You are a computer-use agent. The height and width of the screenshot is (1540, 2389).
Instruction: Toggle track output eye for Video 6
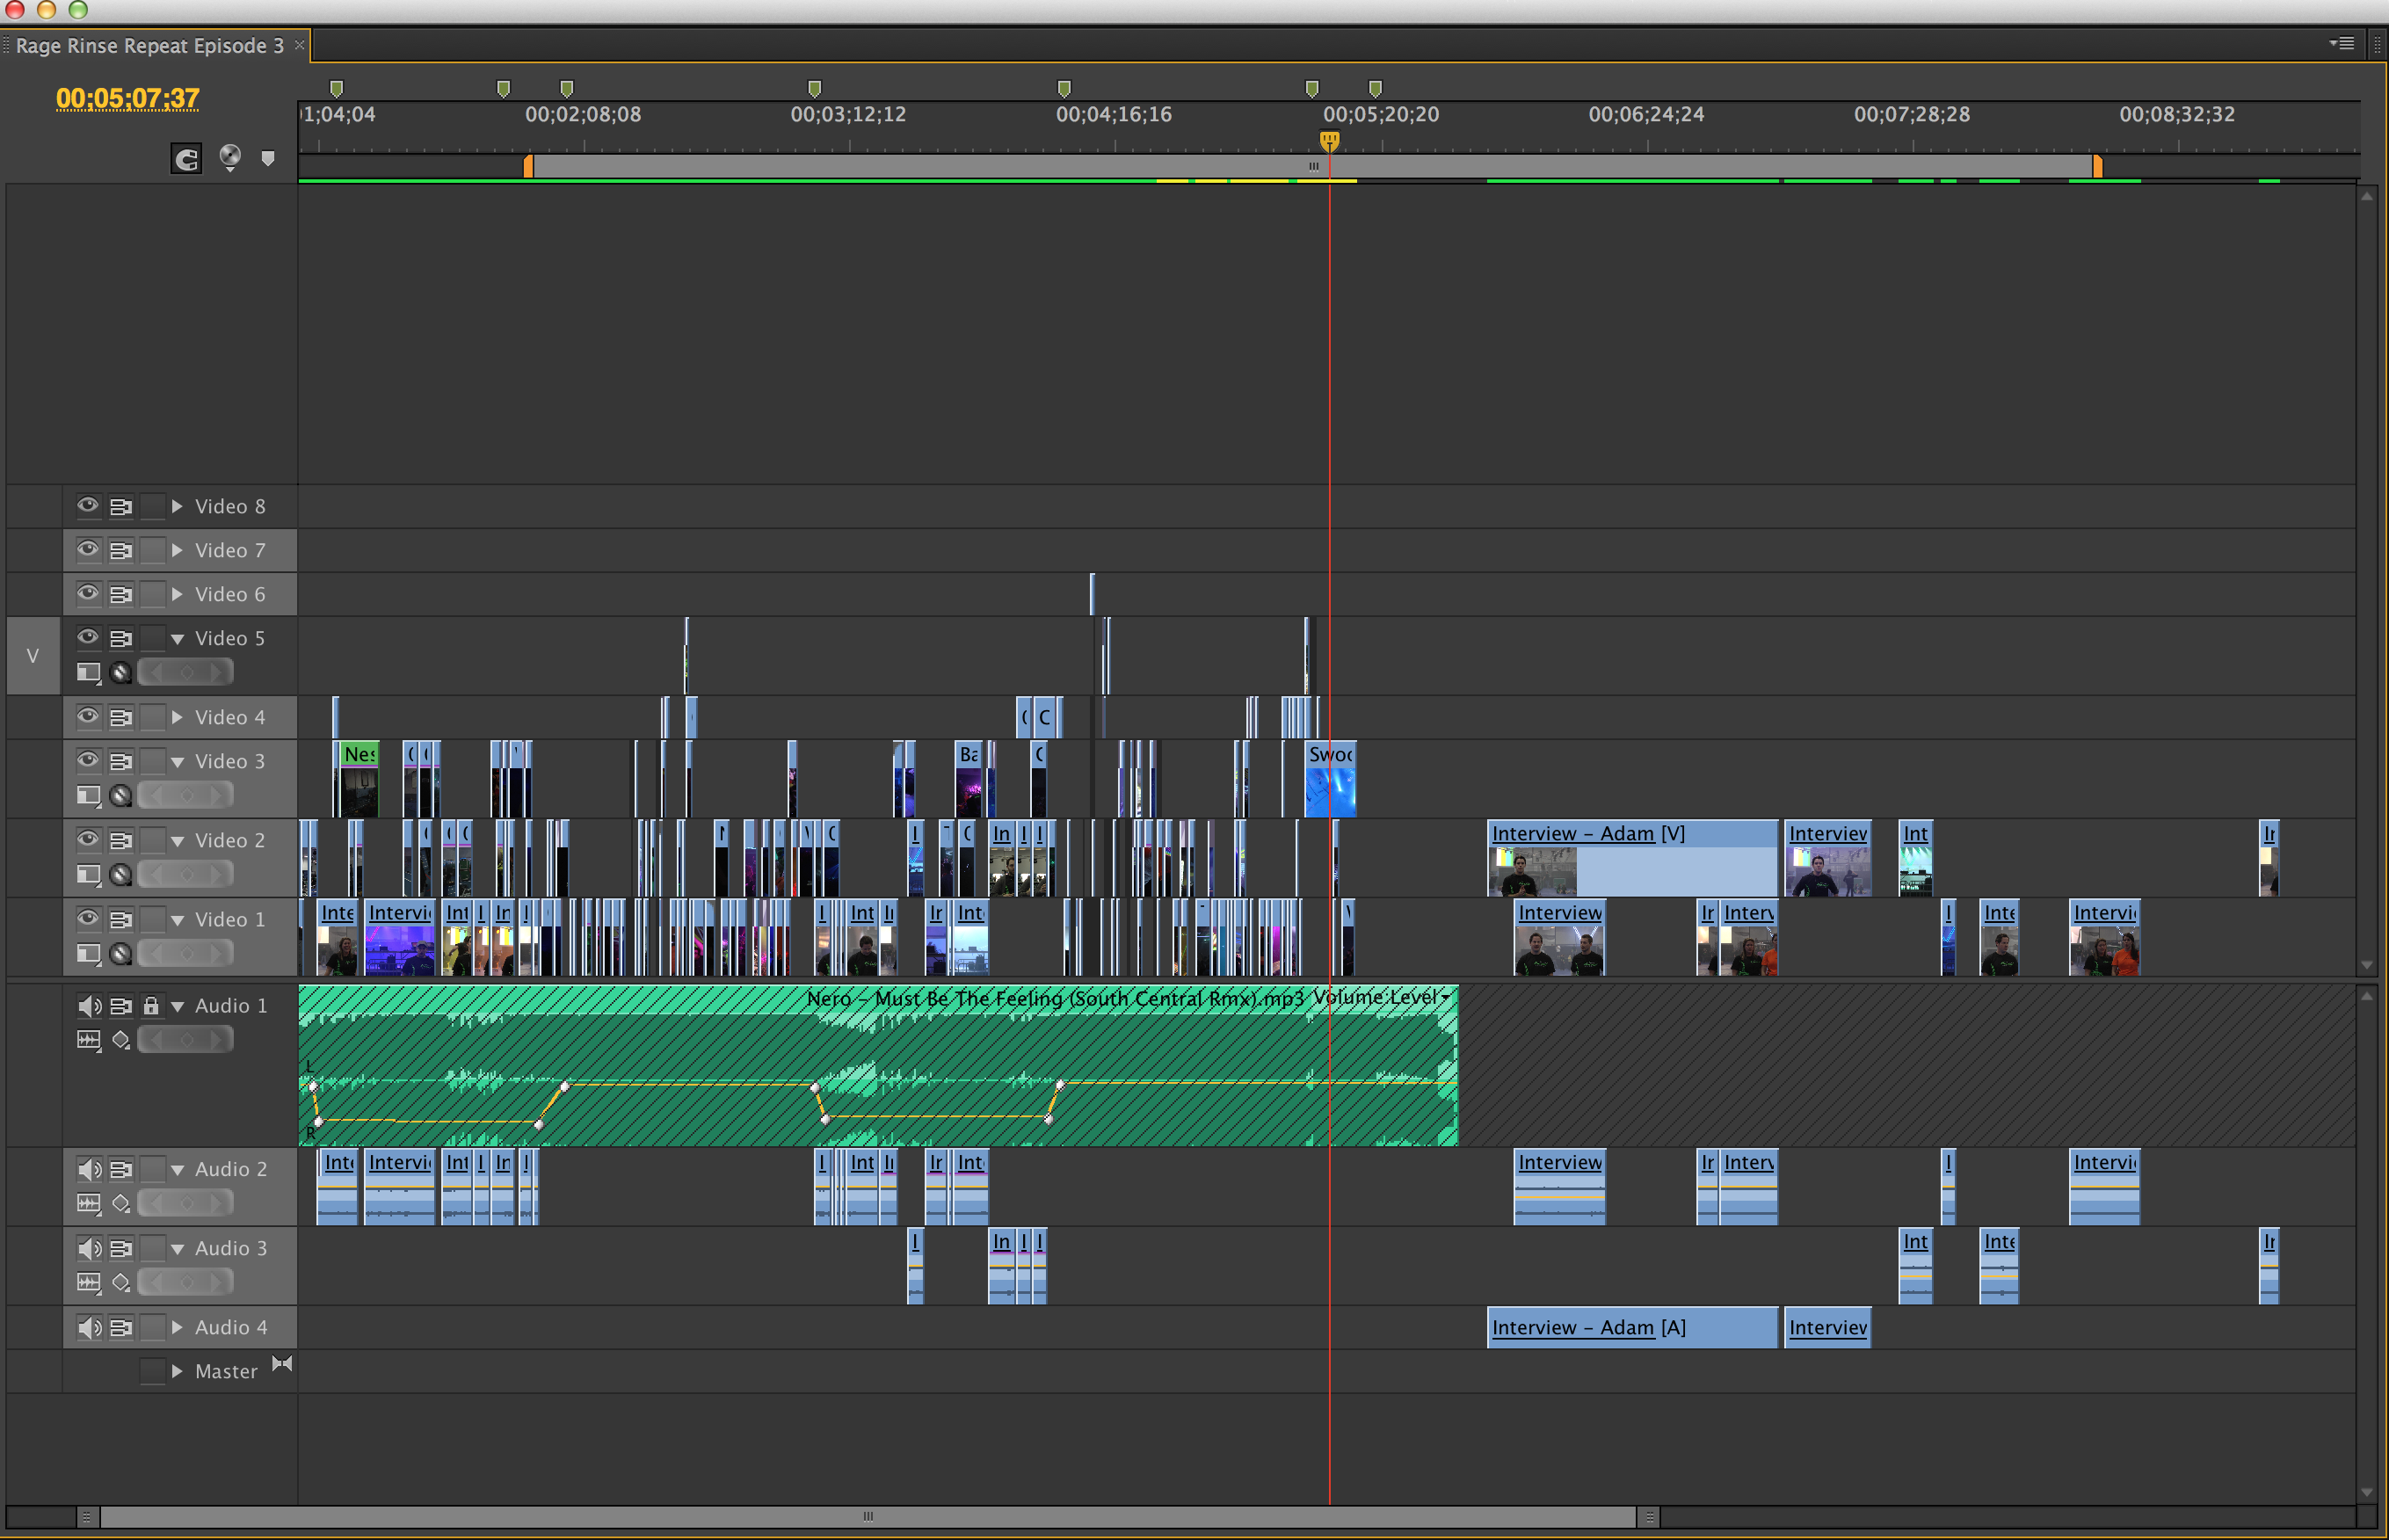click(88, 594)
